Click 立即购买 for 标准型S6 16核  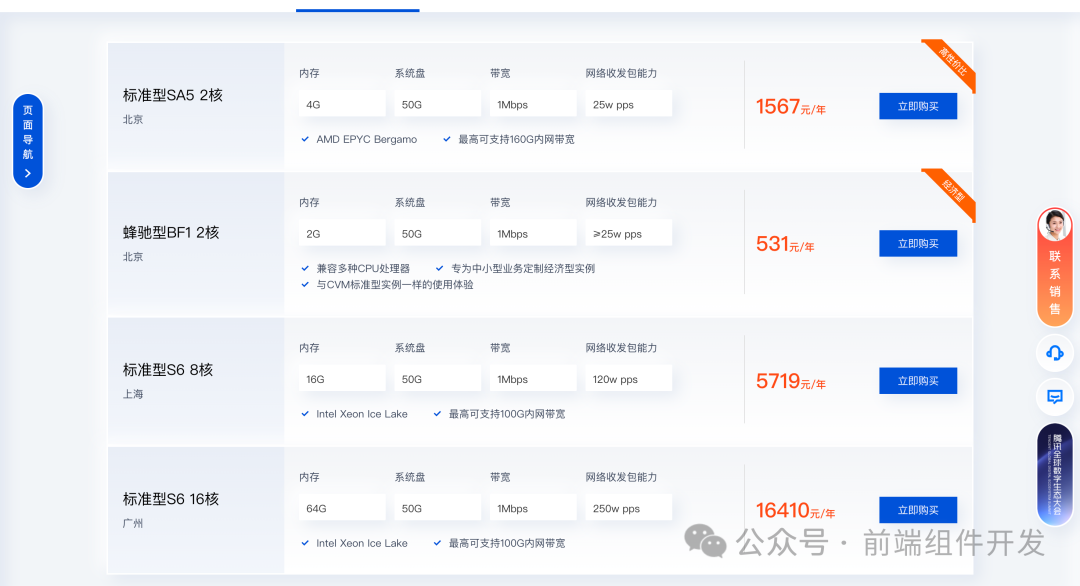[917, 509]
